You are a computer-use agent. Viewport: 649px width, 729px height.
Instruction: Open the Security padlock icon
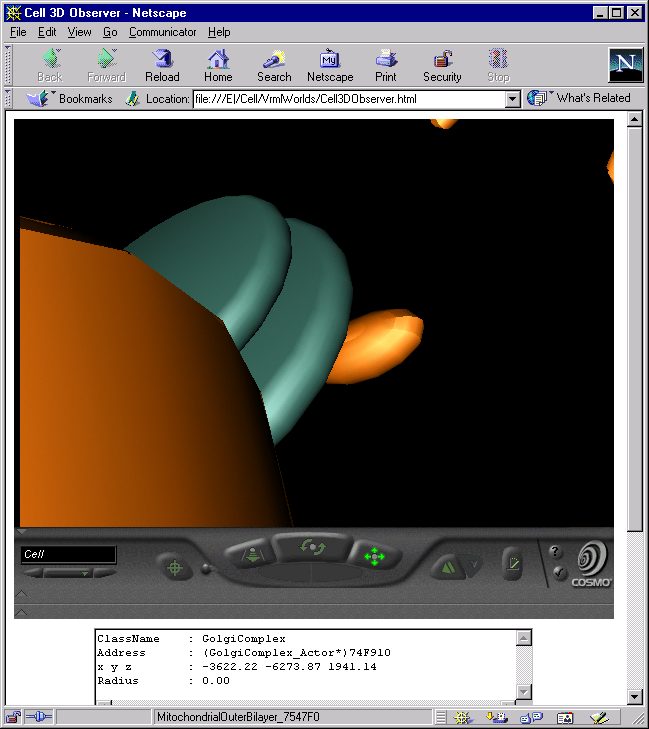click(442, 66)
